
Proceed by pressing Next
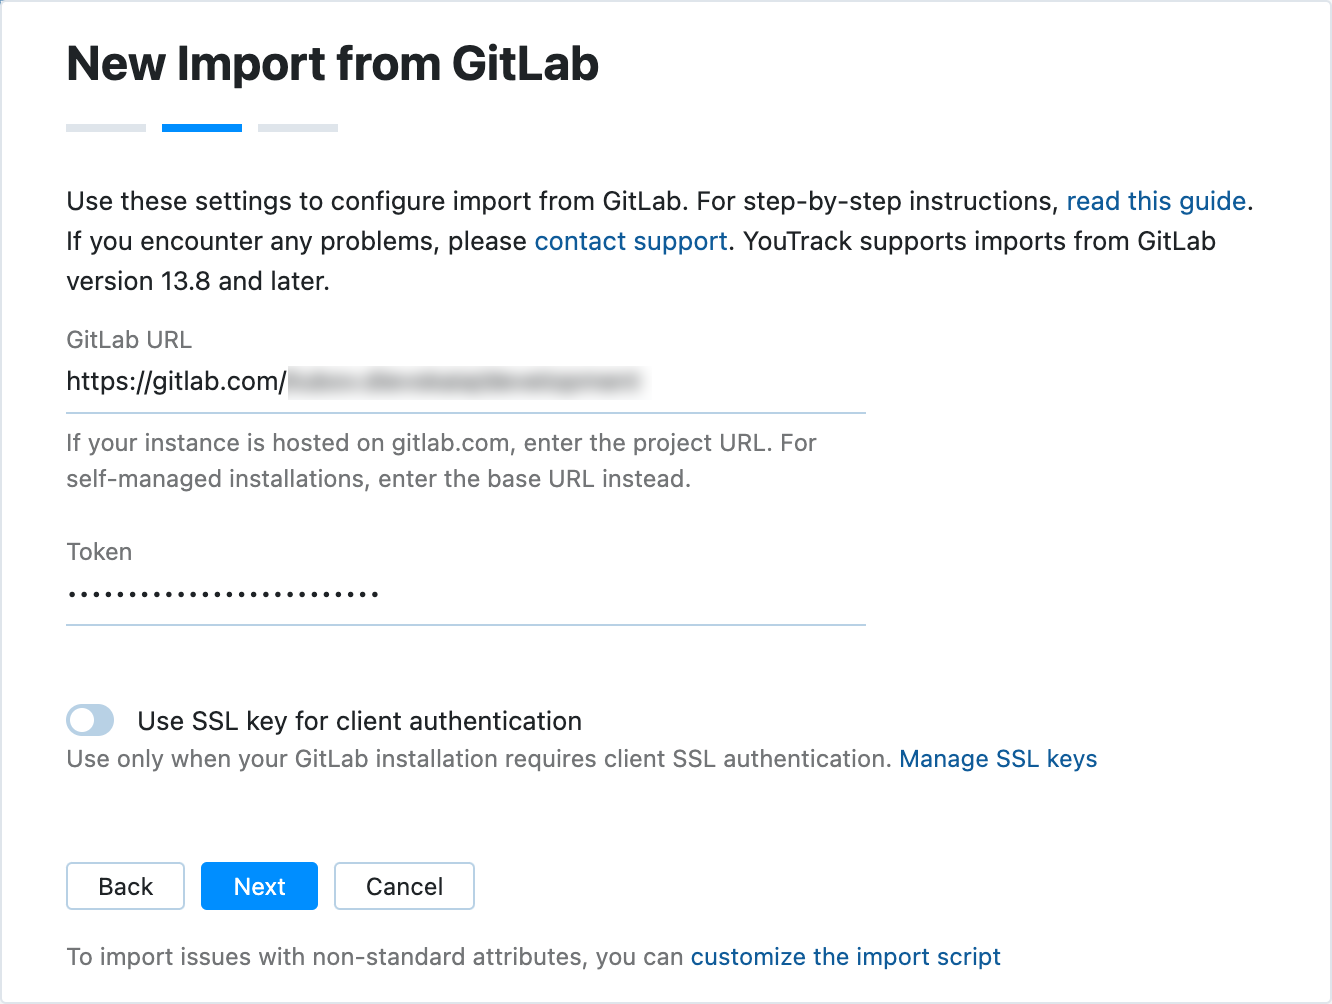pos(259,886)
